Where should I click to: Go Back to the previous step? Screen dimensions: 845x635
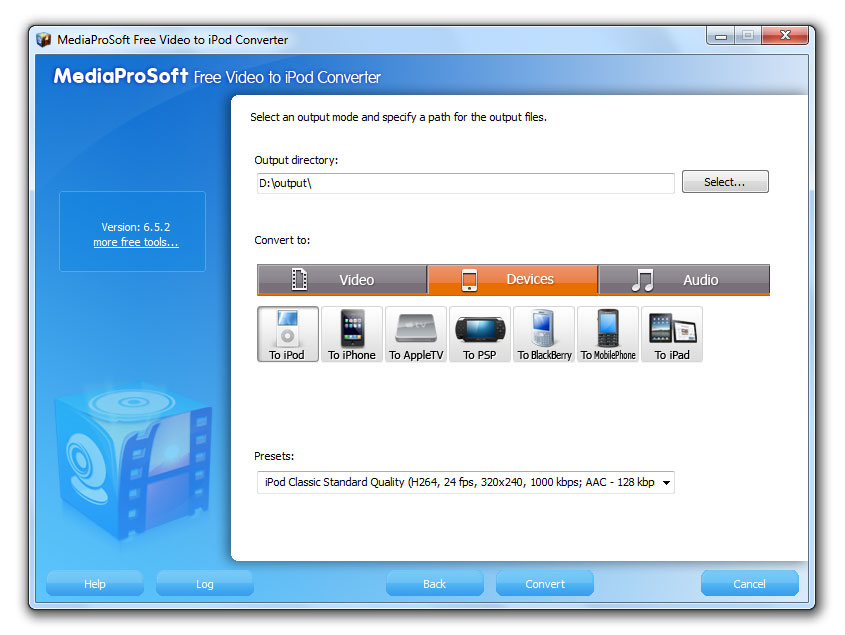coord(434,584)
